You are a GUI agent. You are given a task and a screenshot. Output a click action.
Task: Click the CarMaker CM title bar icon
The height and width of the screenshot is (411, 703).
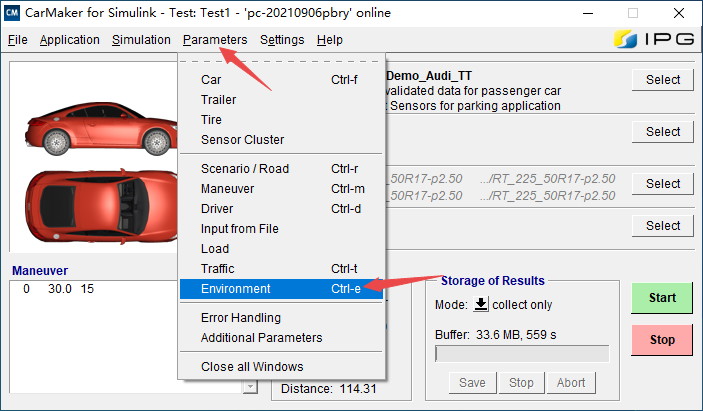pyautogui.click(x=12, y=13)
